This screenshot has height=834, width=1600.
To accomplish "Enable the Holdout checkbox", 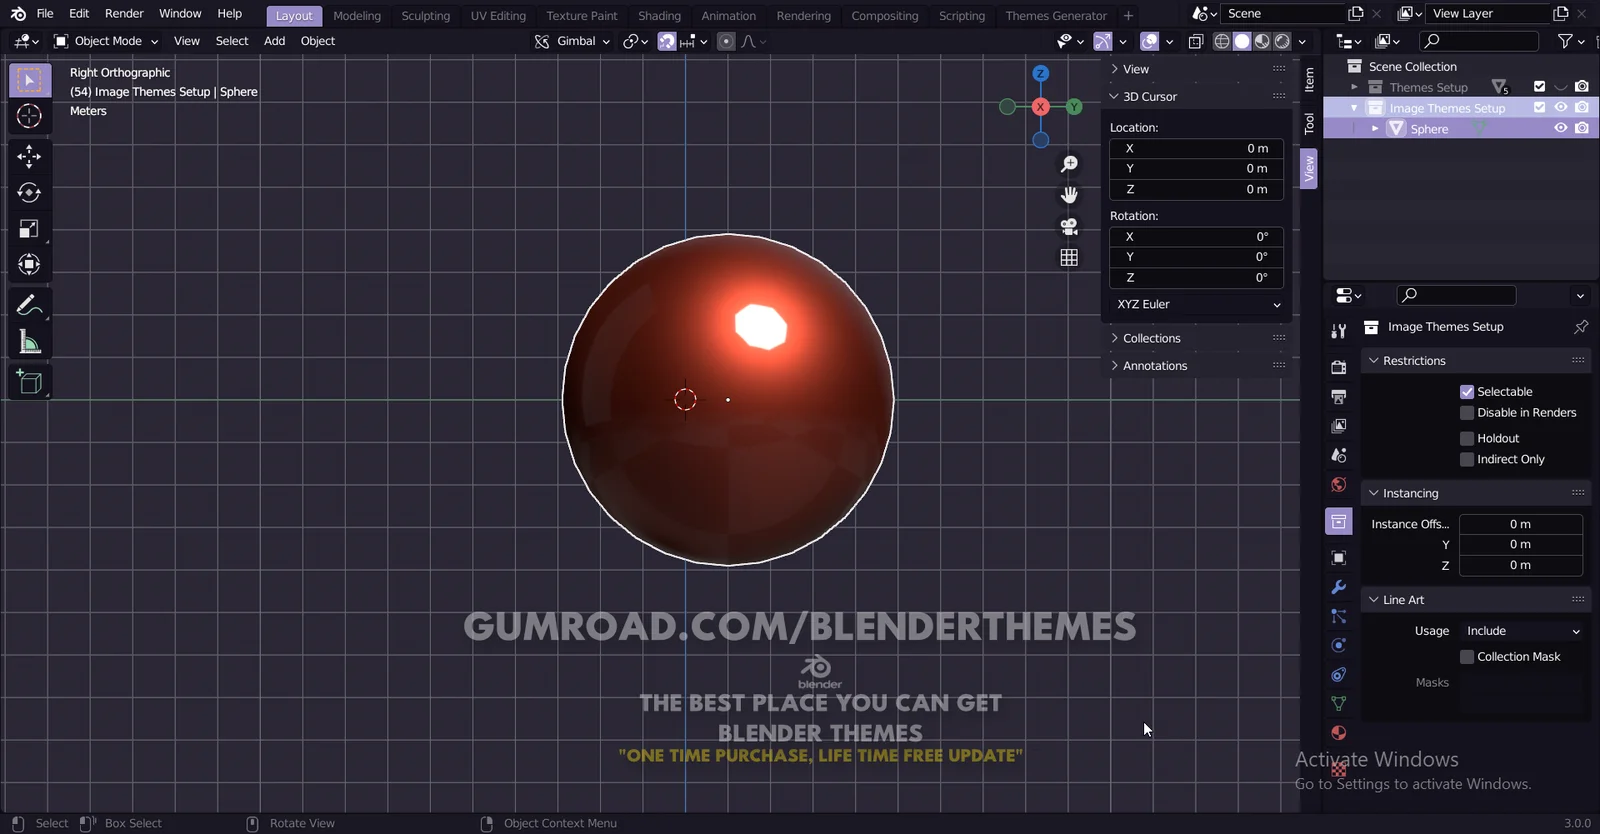I will (1467, 439).
